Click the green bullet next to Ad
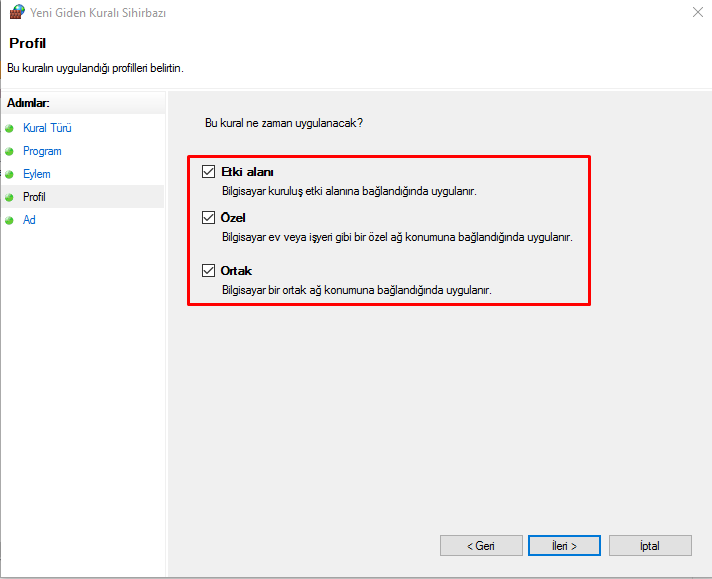Image resolution: width=712 pixels, height=579 pixels. 10,221
